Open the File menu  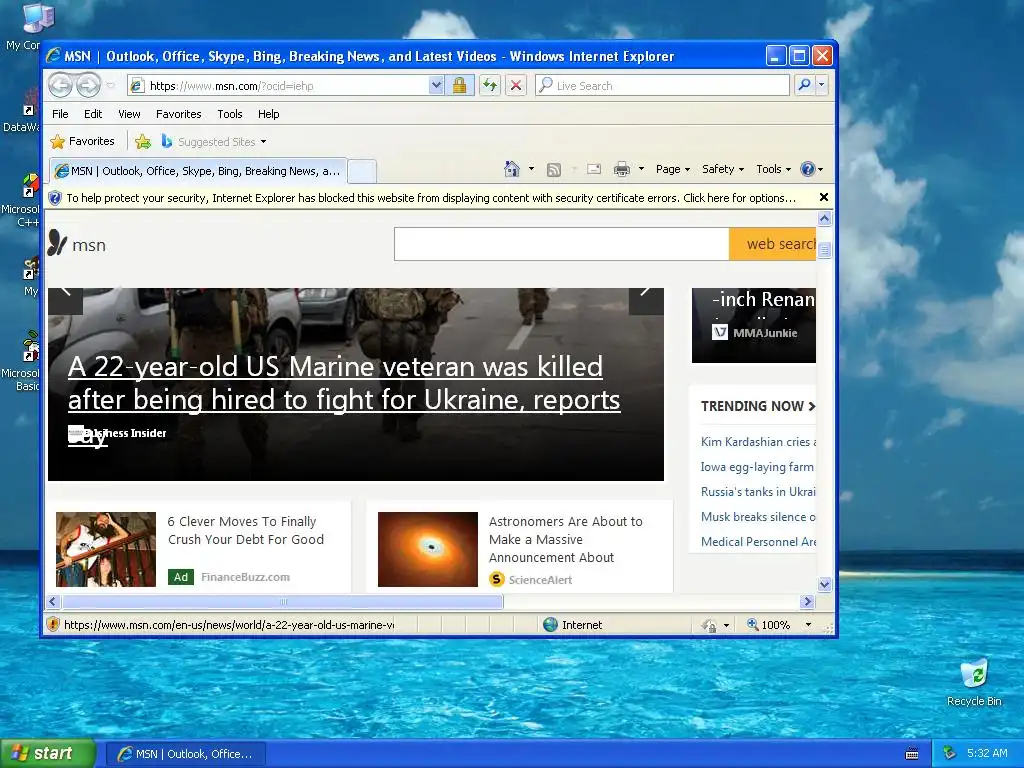coord(60,114)
